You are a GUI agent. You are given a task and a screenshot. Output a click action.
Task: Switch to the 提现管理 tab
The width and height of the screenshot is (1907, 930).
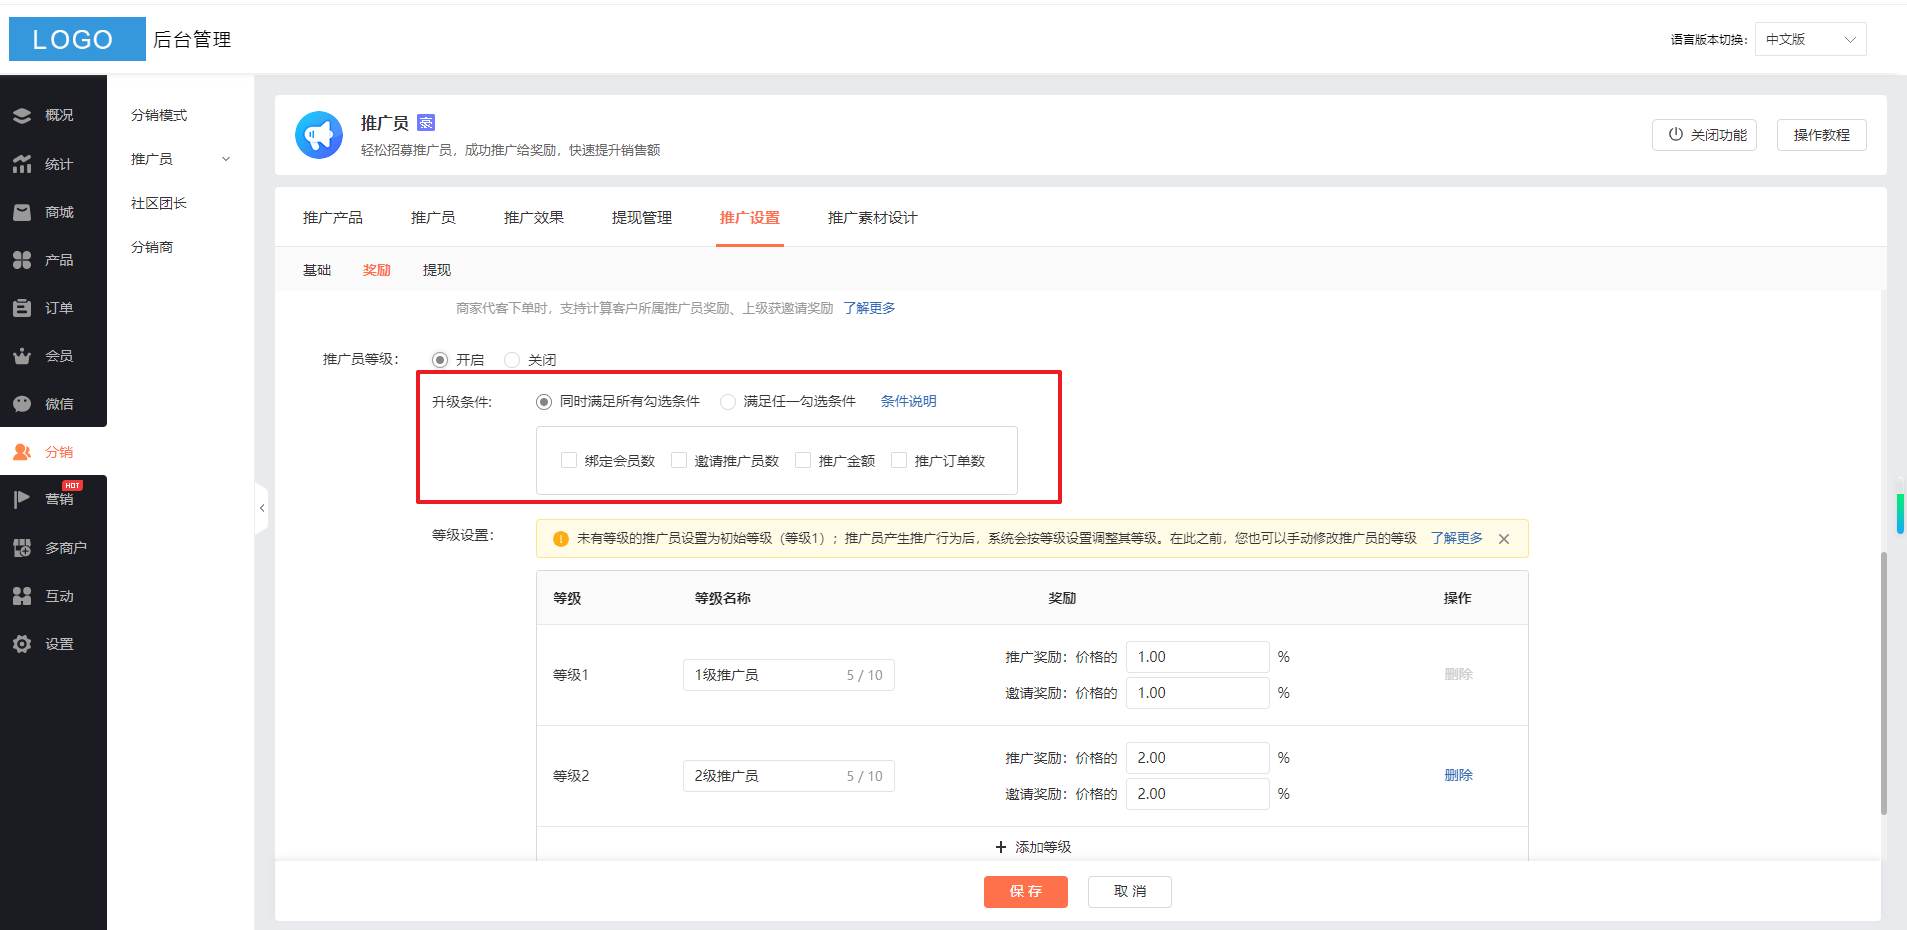[x=641, y=218]
